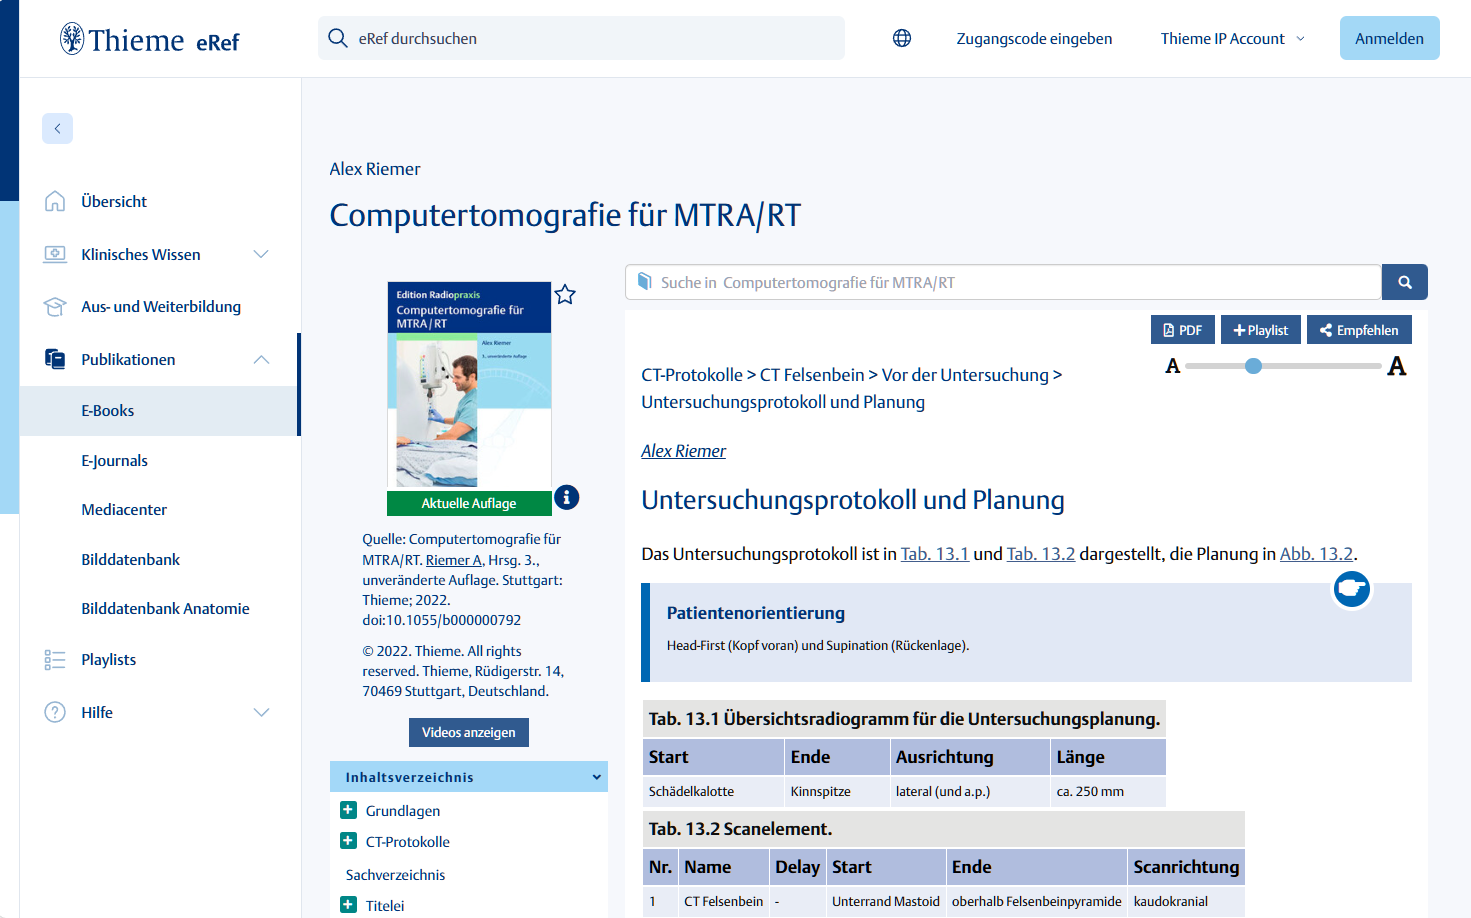Open Übersicht in the sidebar
The height and width of the screenshot is (918, 1471).
(x=114, y=201)
